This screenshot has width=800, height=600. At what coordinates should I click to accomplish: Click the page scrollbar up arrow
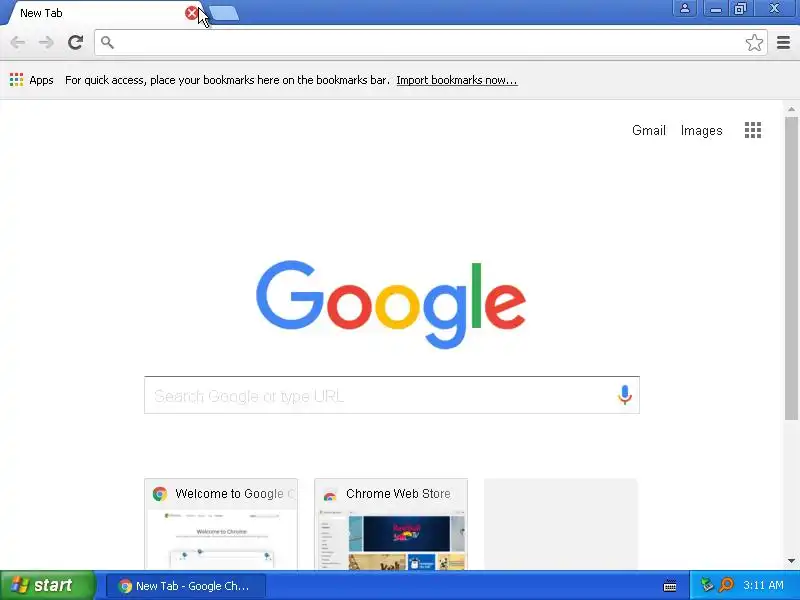[791, 109]
